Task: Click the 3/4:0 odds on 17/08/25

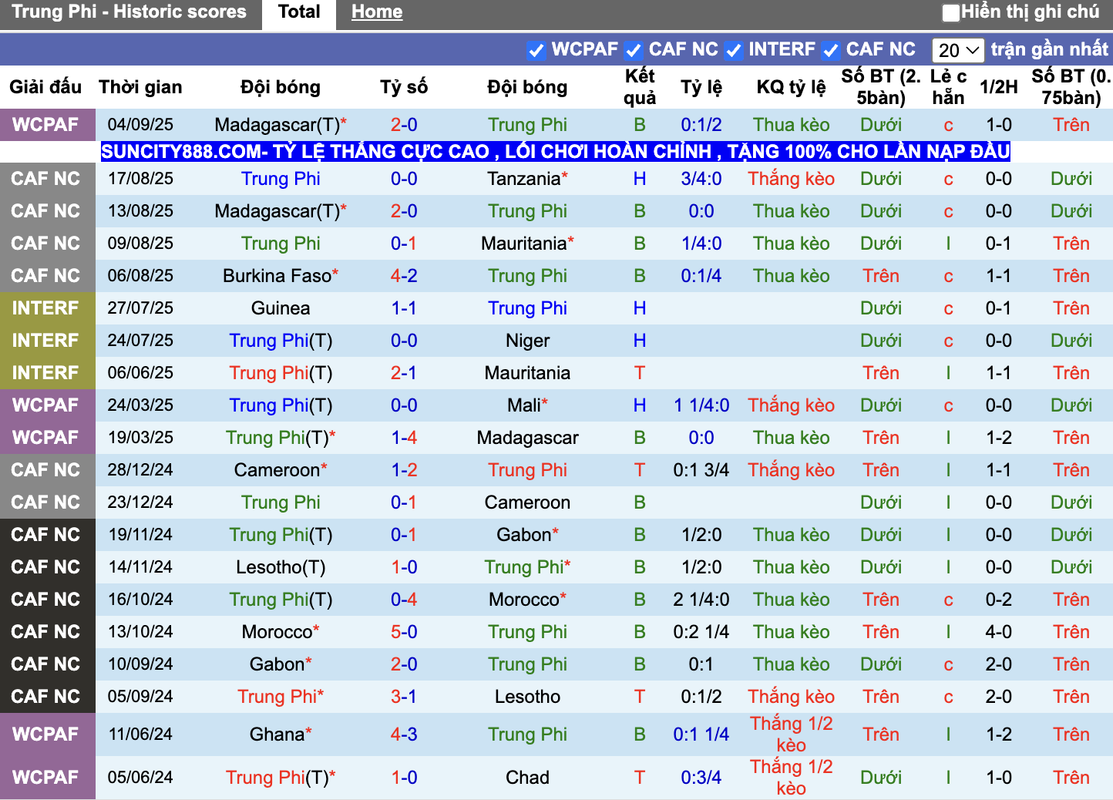Action: (x=701, y=179)
